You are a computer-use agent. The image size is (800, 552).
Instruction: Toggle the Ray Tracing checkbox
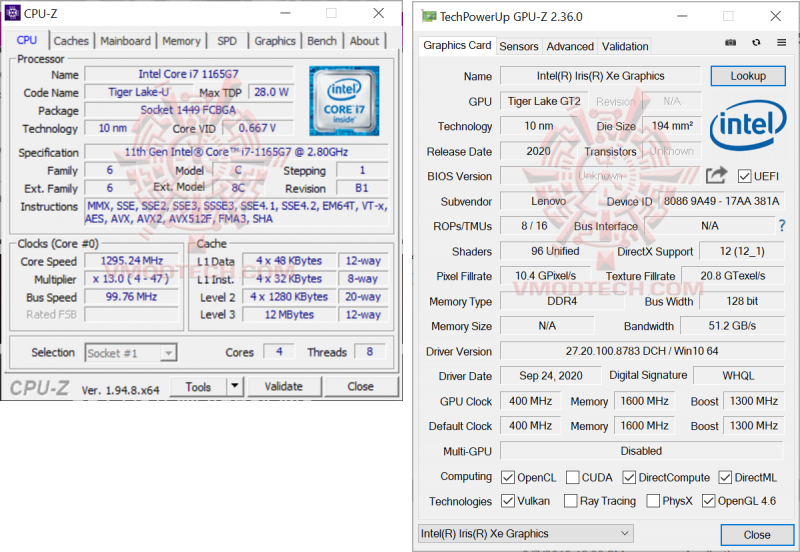point(570,501)
